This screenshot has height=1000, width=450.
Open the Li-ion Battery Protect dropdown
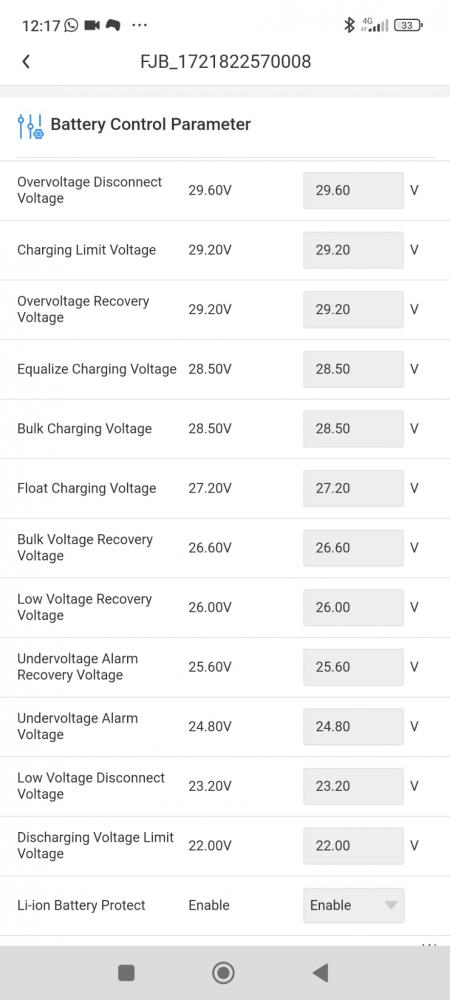(353, 905)
